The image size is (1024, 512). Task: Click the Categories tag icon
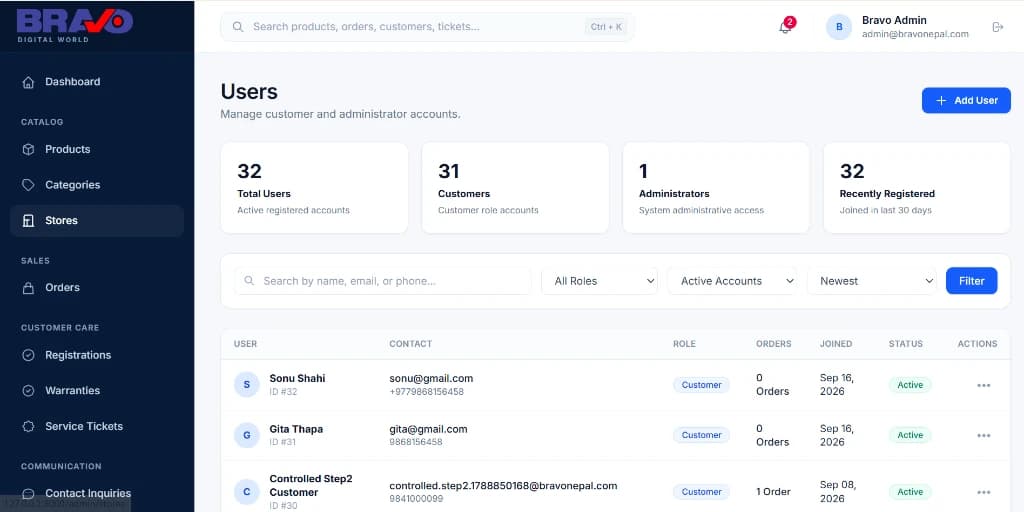pyautogui.click(x=28, y=185)
